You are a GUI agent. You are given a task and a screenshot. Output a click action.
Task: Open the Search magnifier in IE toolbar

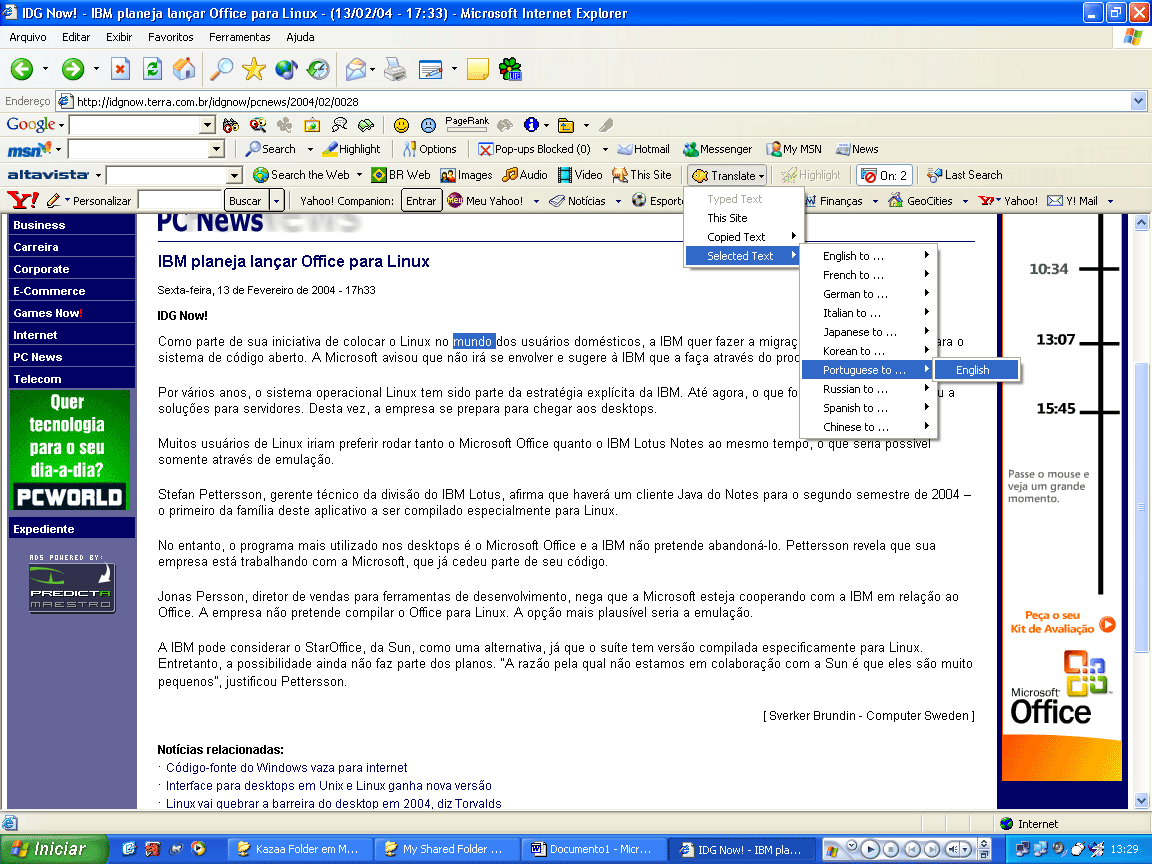[x=221, y=69]
